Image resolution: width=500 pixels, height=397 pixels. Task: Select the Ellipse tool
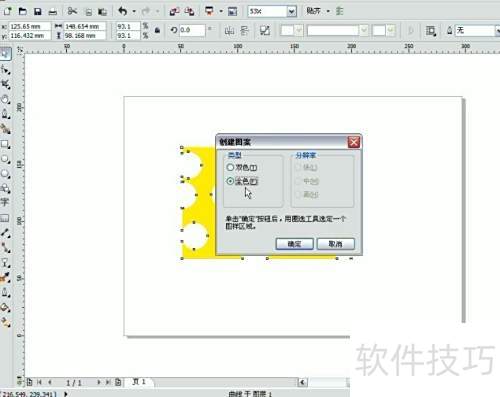point(5,159)
